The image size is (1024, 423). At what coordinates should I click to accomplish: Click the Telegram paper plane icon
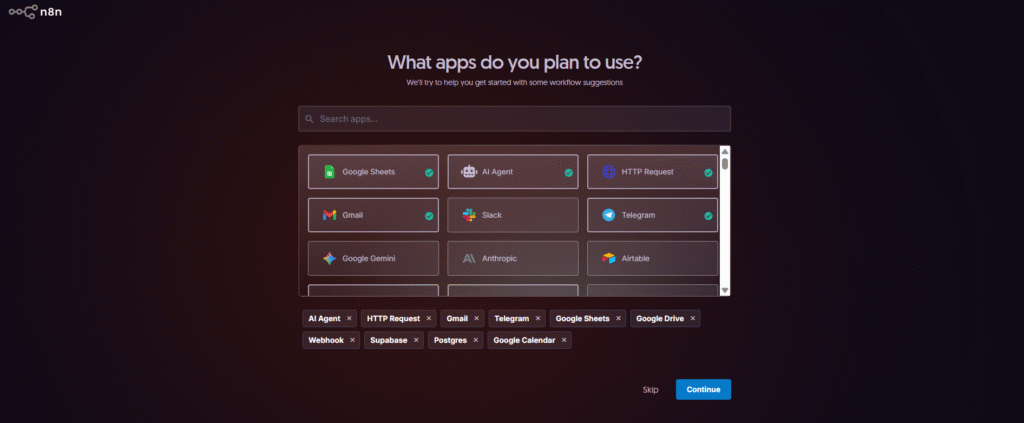pos(608,215)
